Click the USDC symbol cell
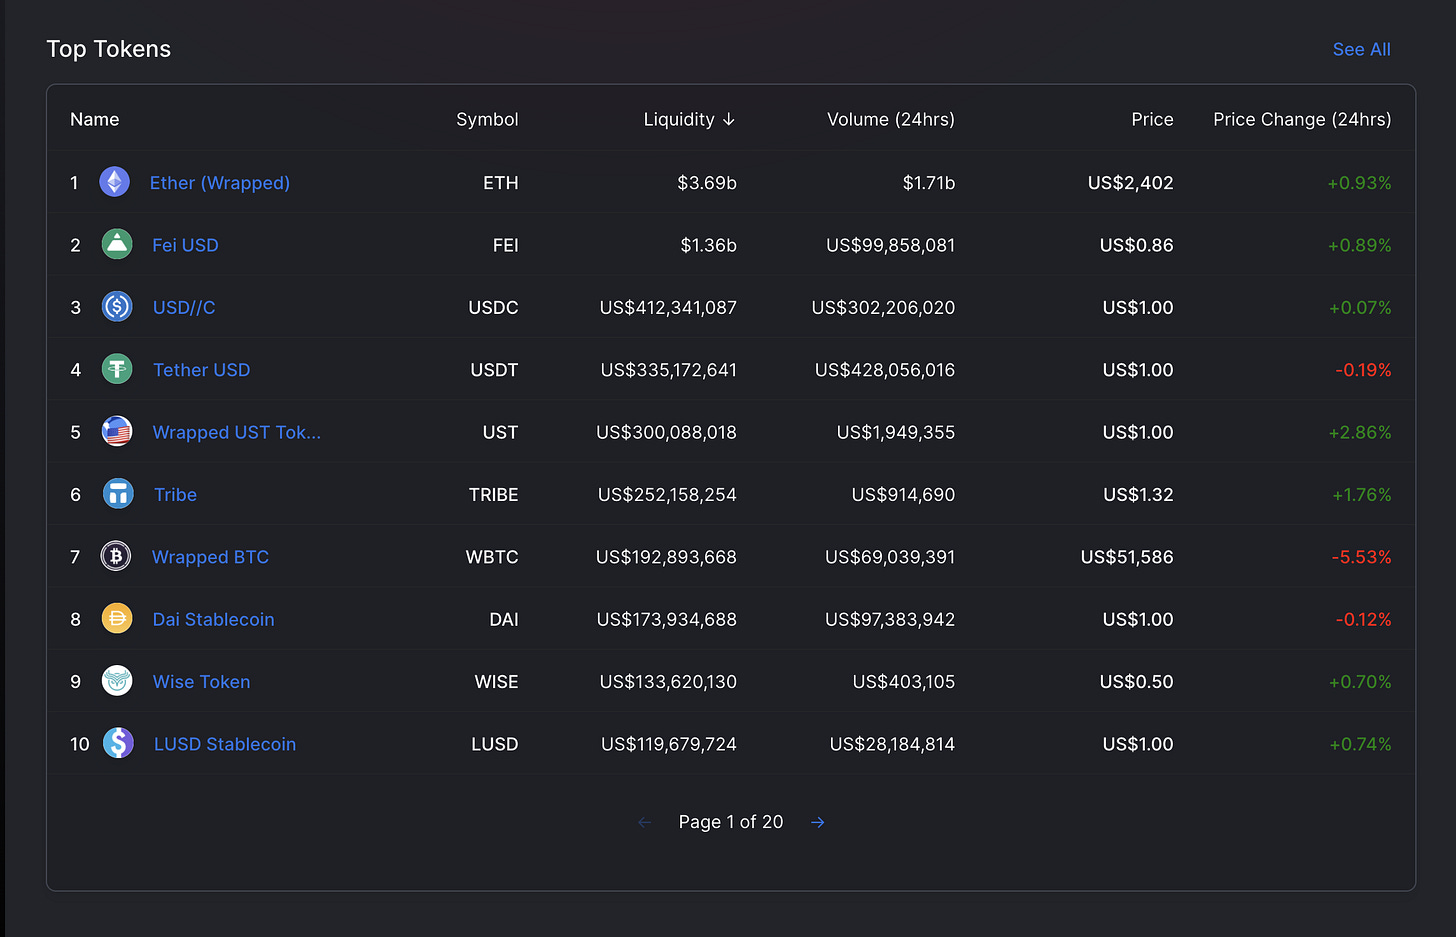The height and width of the screenshot is (937, 1456). point(493,307)
